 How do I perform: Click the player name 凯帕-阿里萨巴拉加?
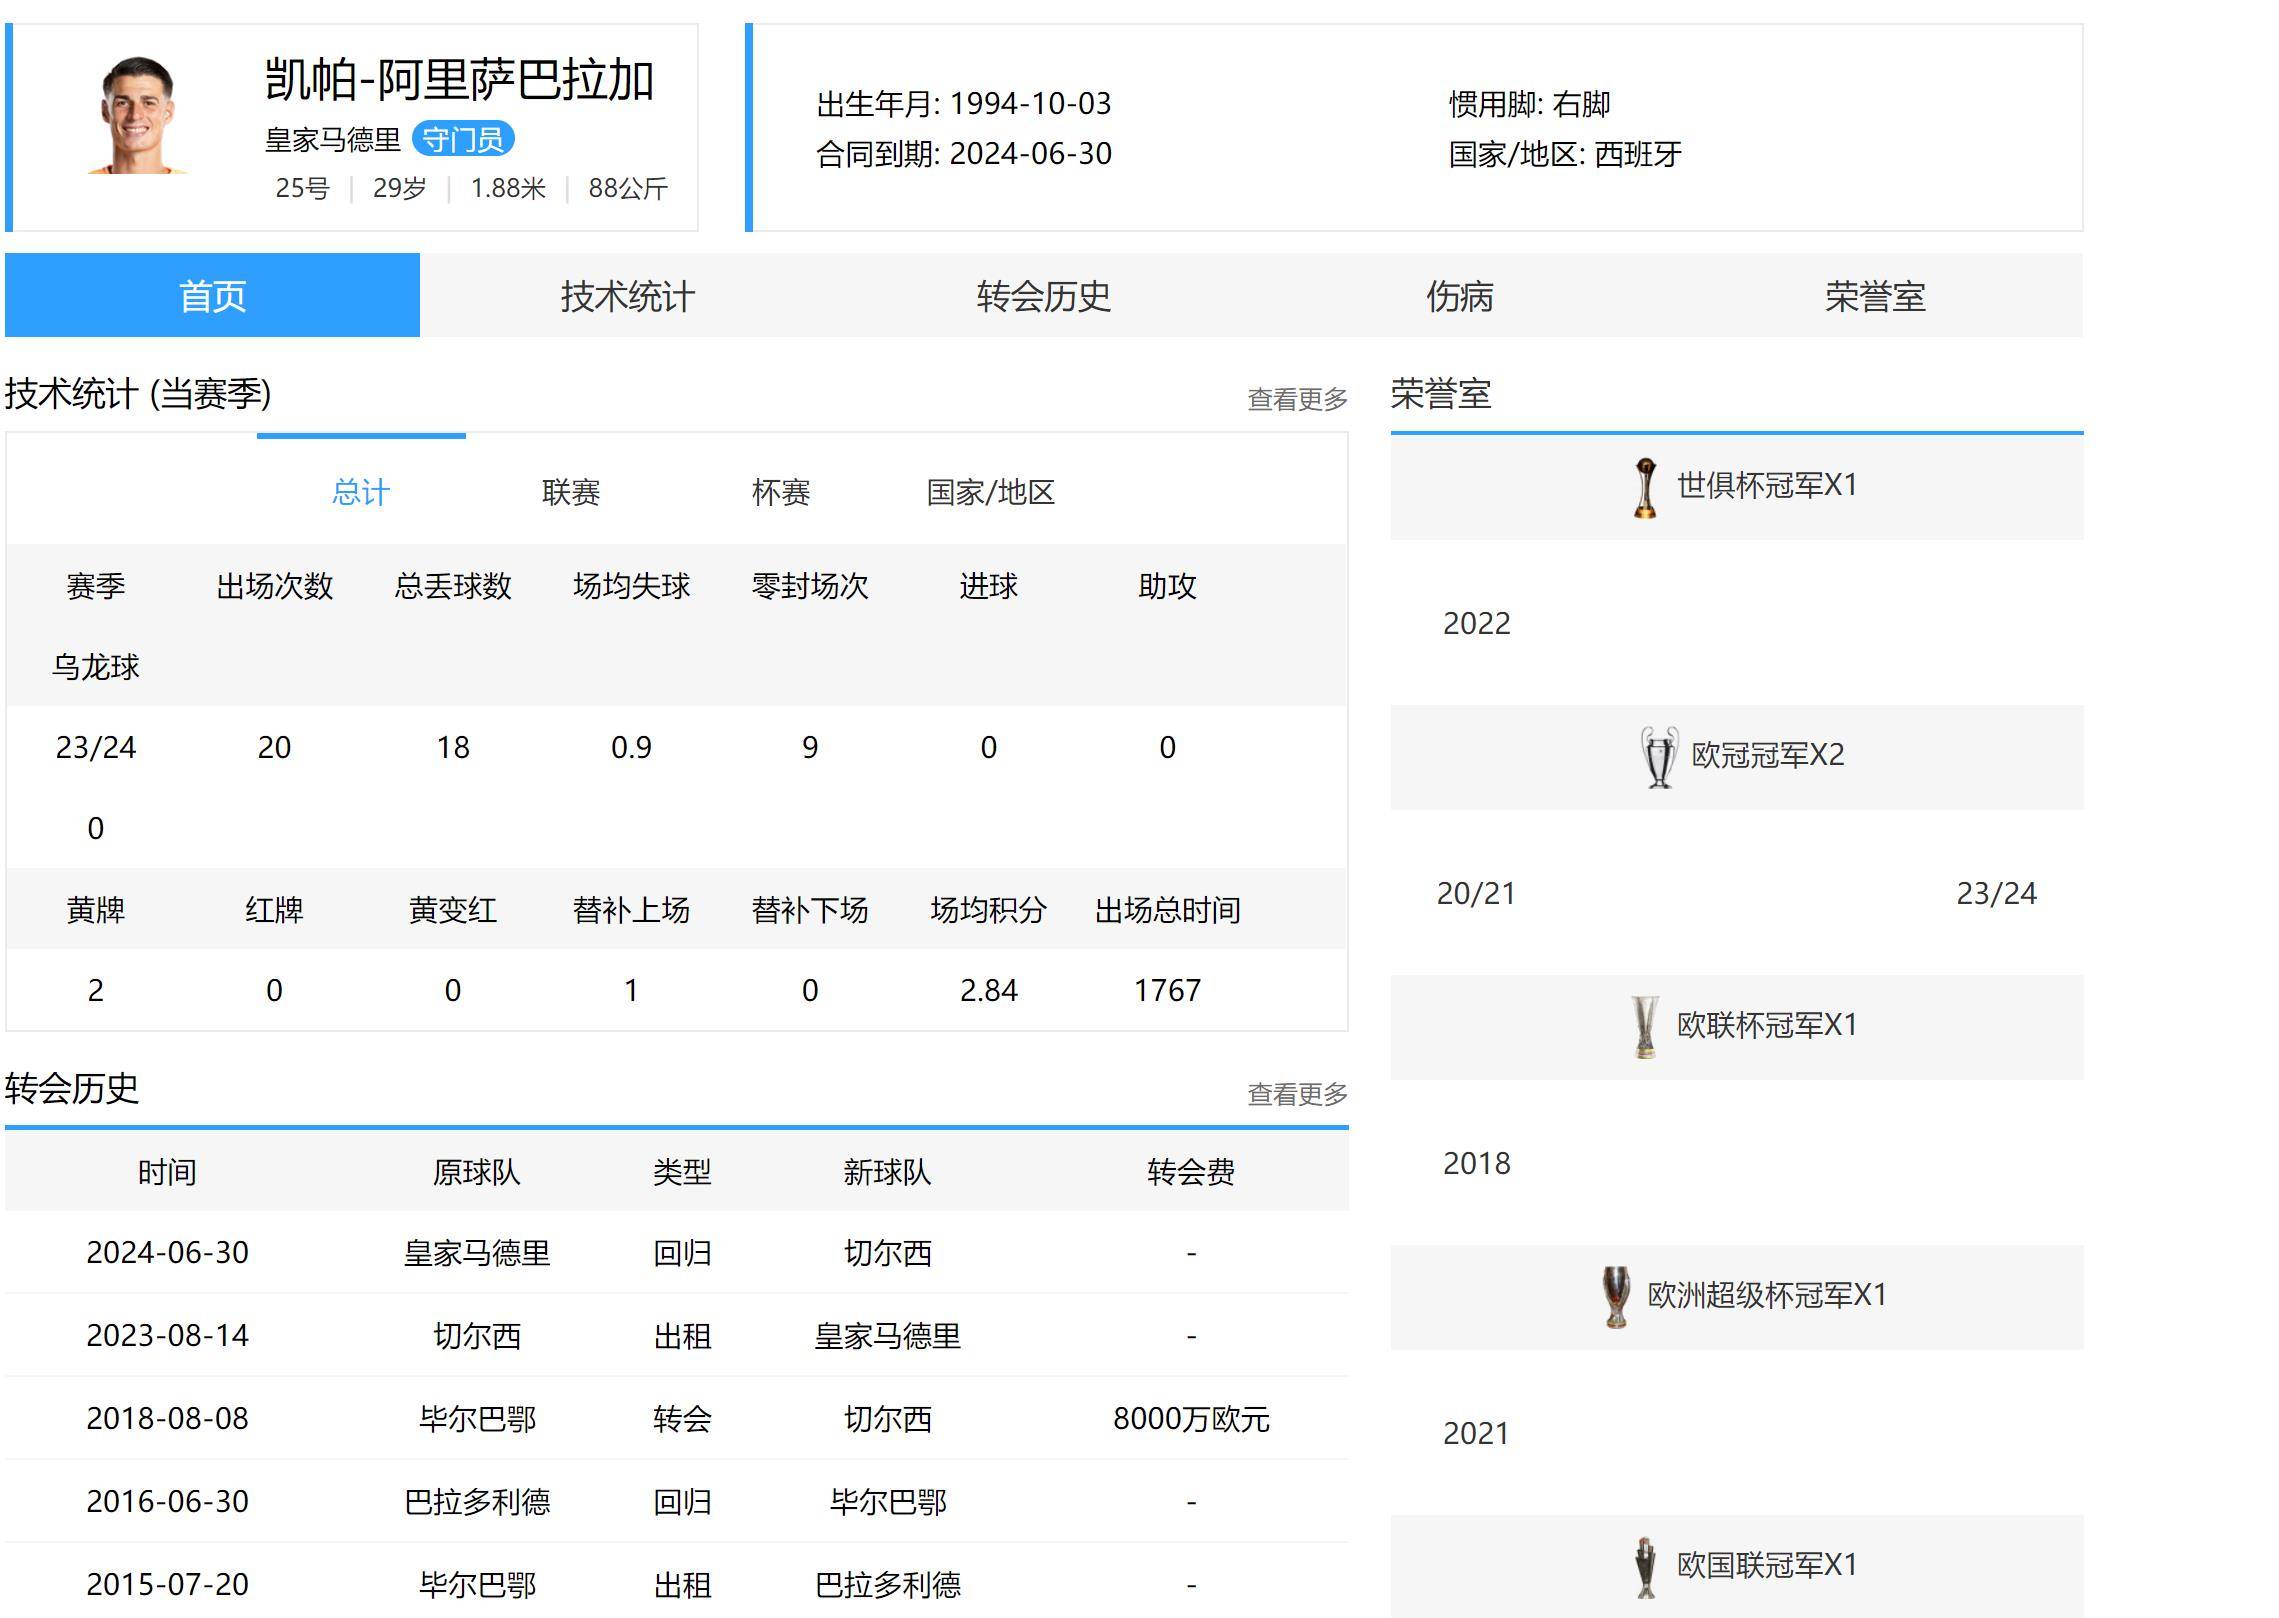point(459,79)
